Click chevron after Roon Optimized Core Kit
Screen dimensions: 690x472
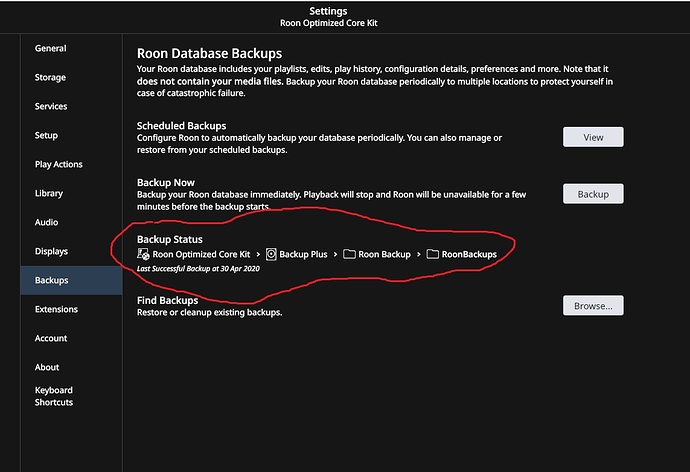tap(258, 255)
